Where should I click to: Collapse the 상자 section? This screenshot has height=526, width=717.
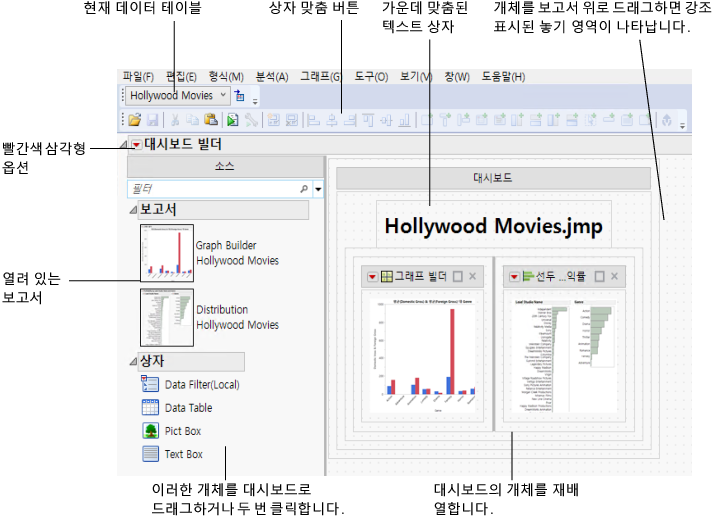(133, 361)
